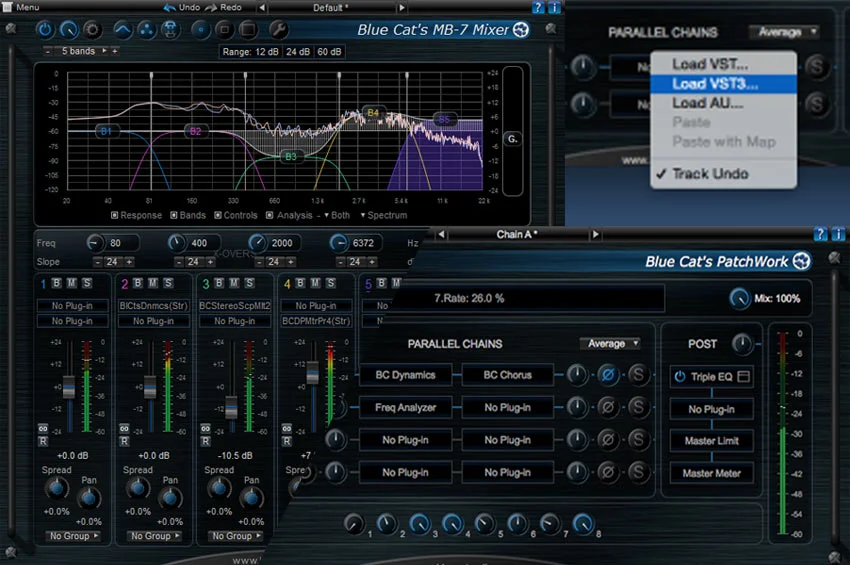Solo band 3 with its S button
850x565 pixels.
[249, 282]
